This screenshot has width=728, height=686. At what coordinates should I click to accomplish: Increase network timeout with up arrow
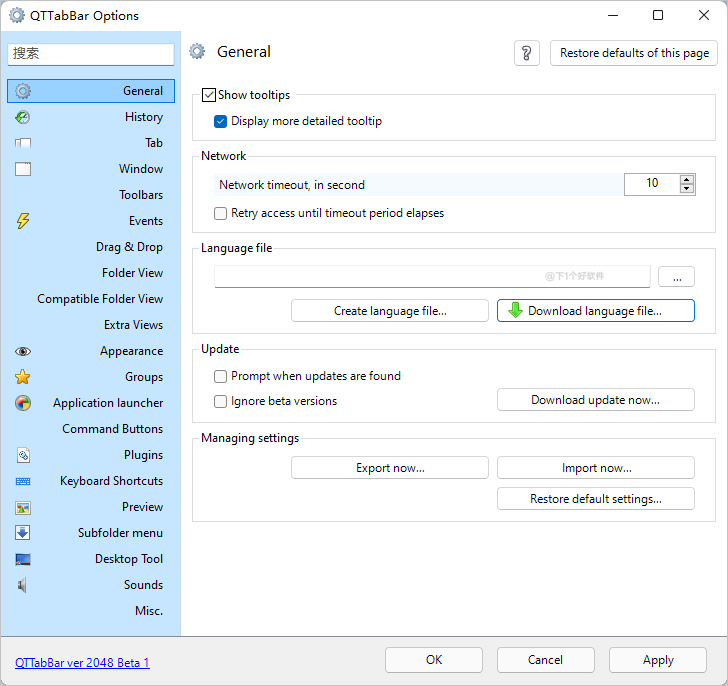[x=687, y=180]
